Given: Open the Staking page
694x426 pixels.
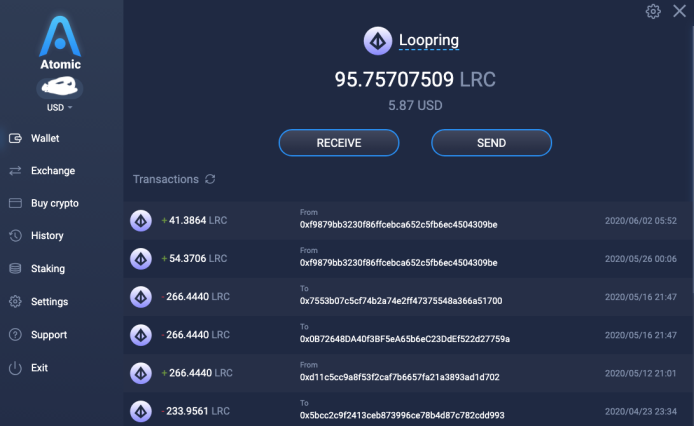Looking at the screenshot, I should (x=48, y=268).
